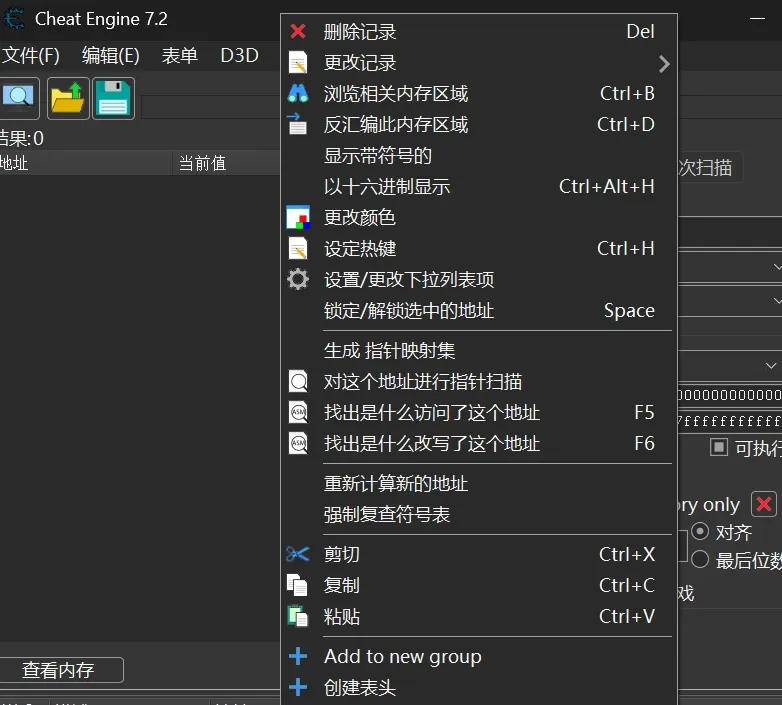782x705 pixels.
Task: Select 找出是什么改写了这个地址 entry
Action: [479, 443]
